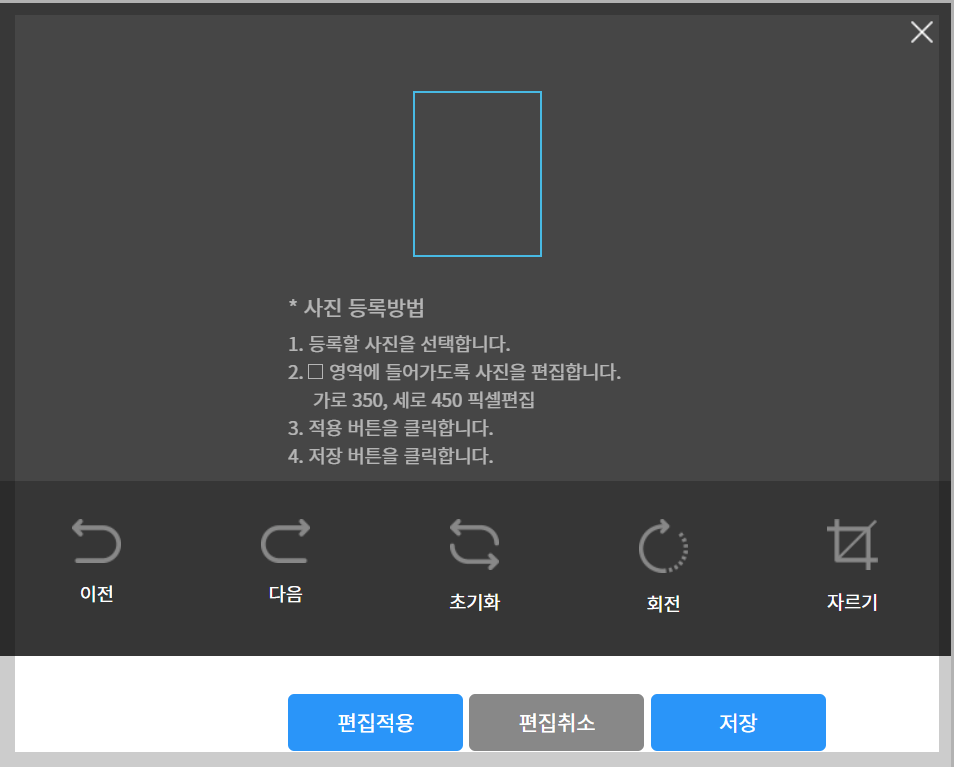
Task: Click the 다음 (next) arrow icon
Action: pos(285,543)
